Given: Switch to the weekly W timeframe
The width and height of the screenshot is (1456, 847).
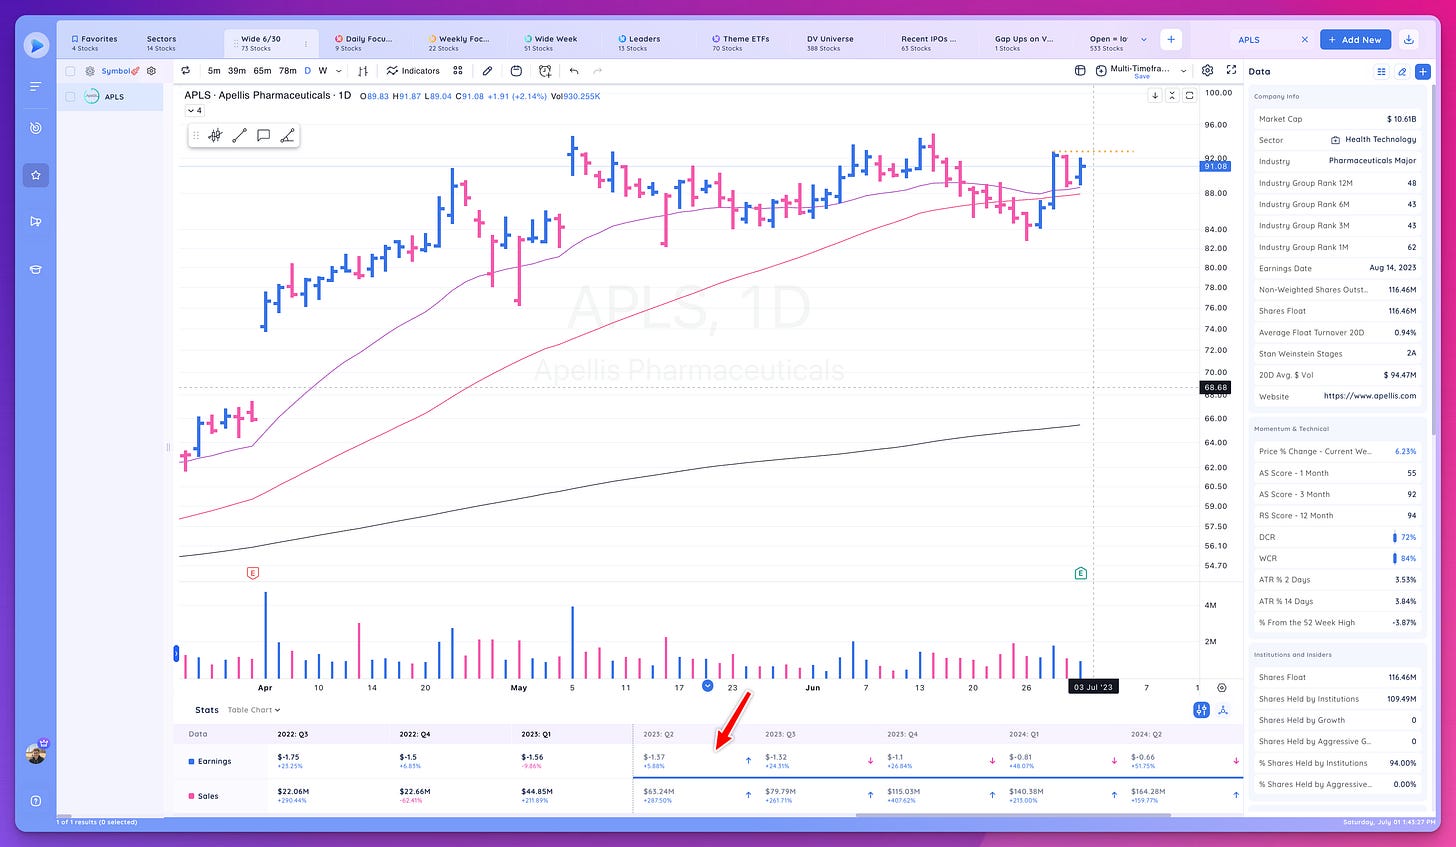Looking at the screenshot, I should tap(322, 71).
